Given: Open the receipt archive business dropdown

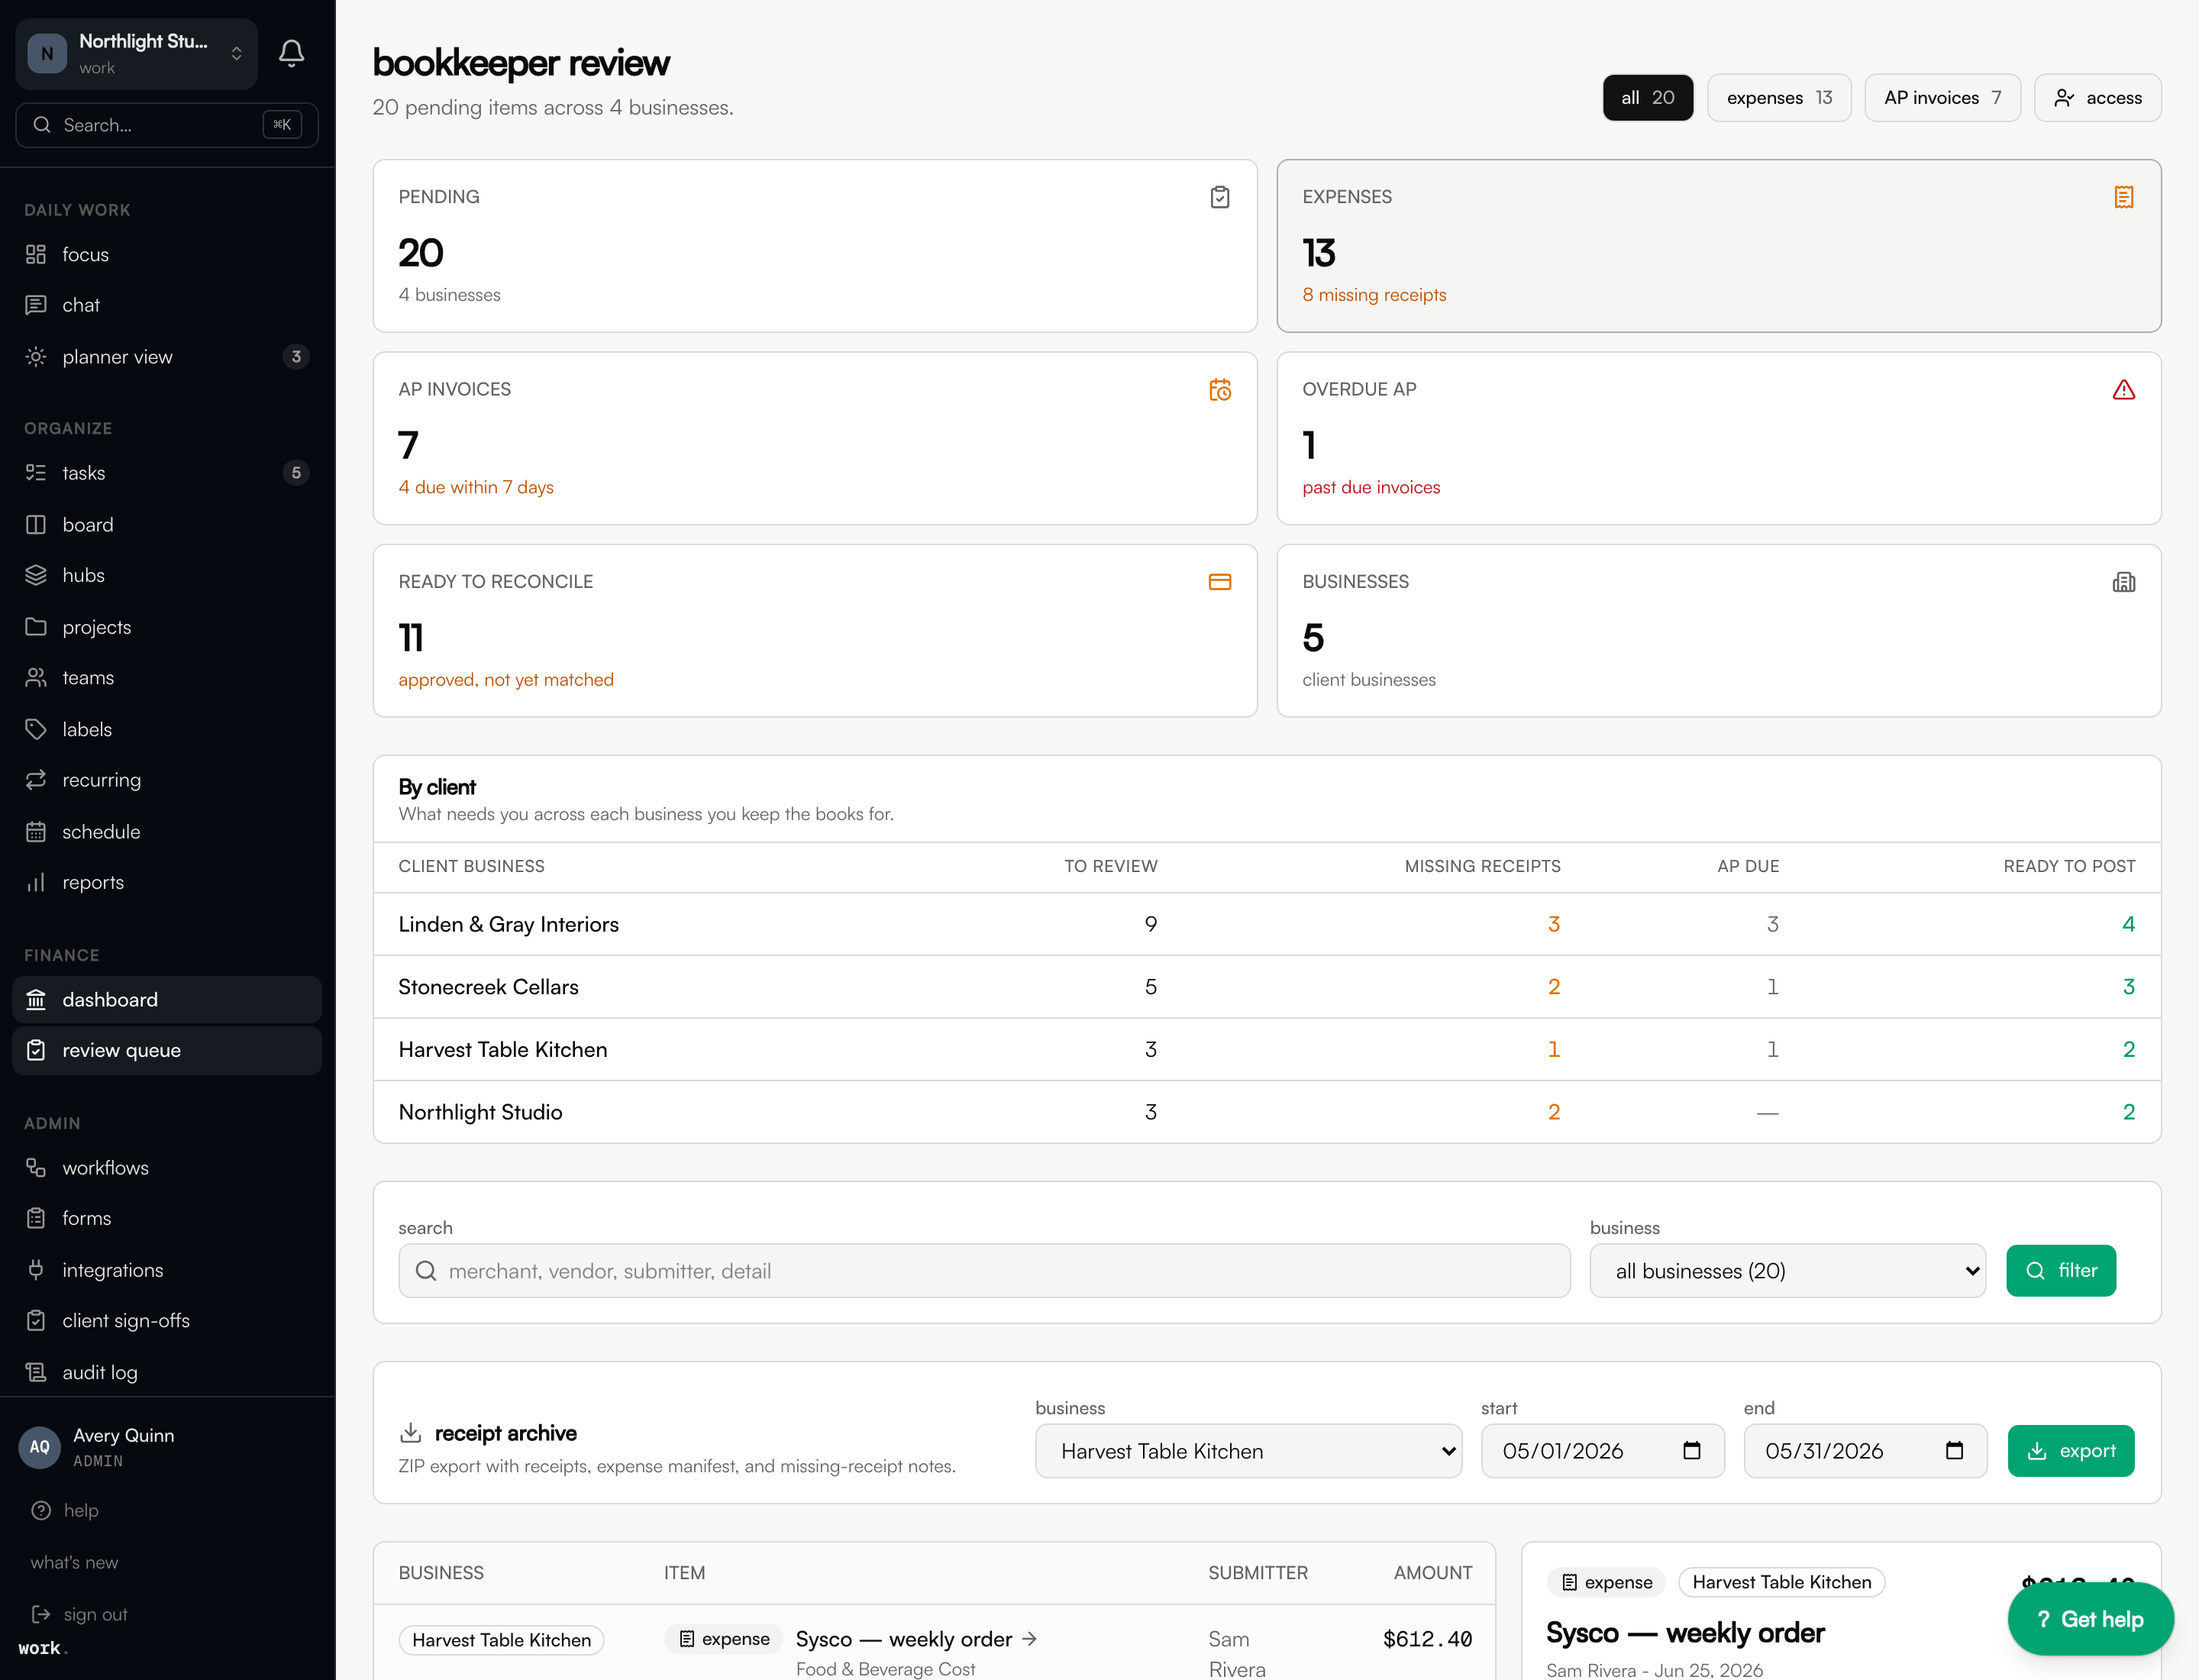Looking at the screenshot, I should 1248,1451.
